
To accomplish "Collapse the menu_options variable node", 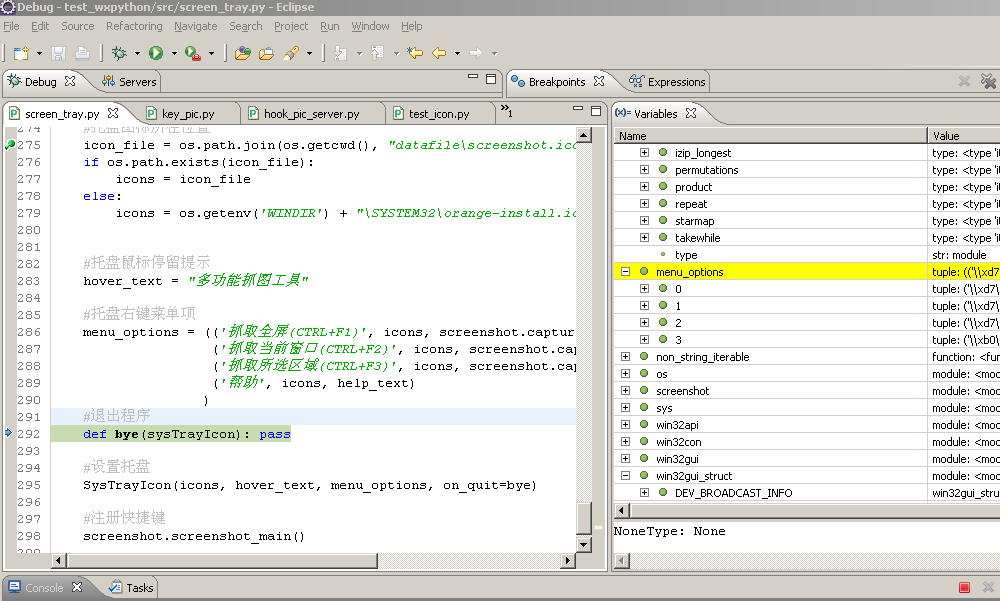I will pyautogui.click(x=625, y=272).
